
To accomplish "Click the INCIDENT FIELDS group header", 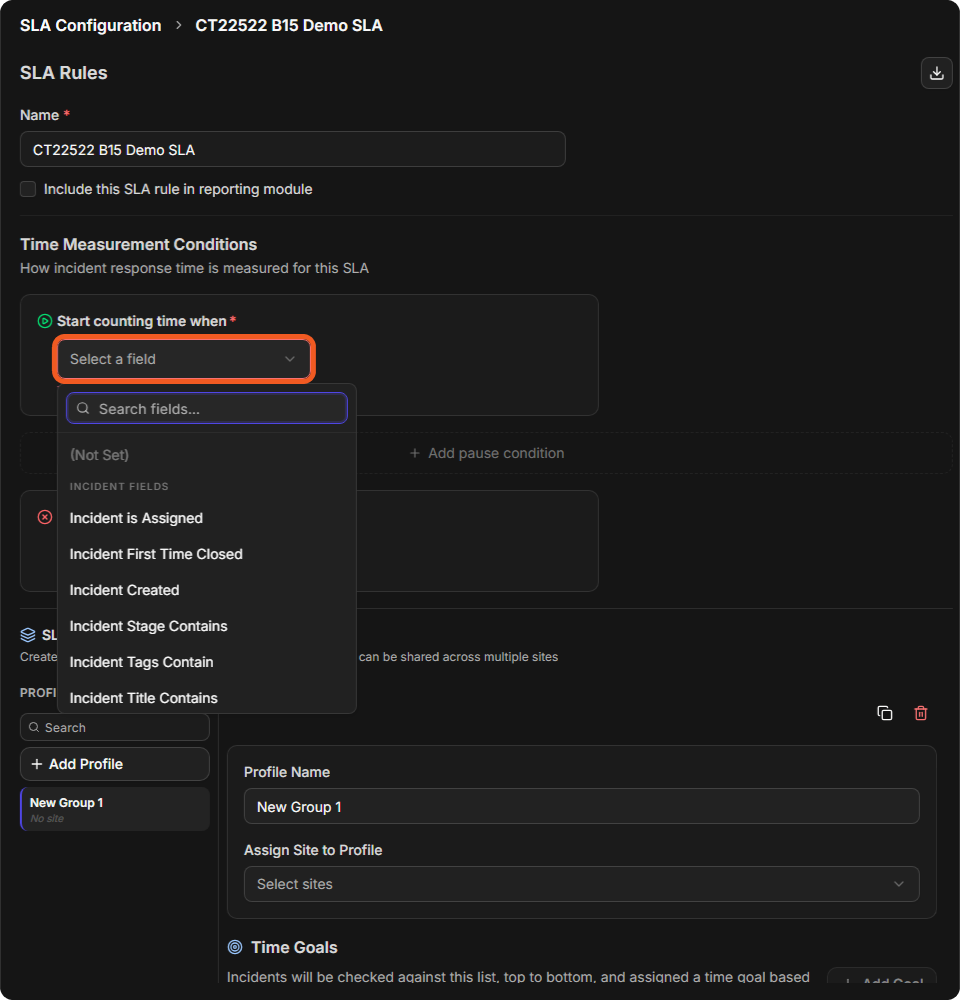I will pyautogui.click(x=119, y=486).
